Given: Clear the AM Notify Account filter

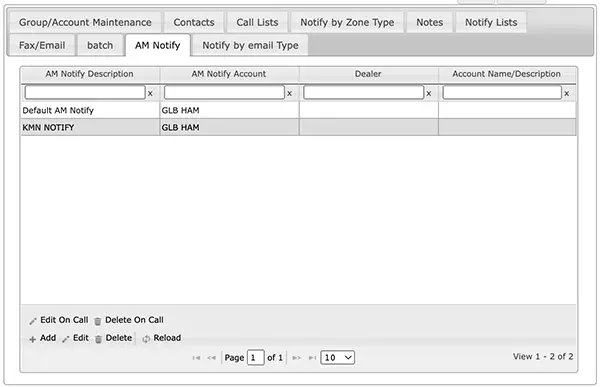Looking at the screenshot, I should [290, 93].
